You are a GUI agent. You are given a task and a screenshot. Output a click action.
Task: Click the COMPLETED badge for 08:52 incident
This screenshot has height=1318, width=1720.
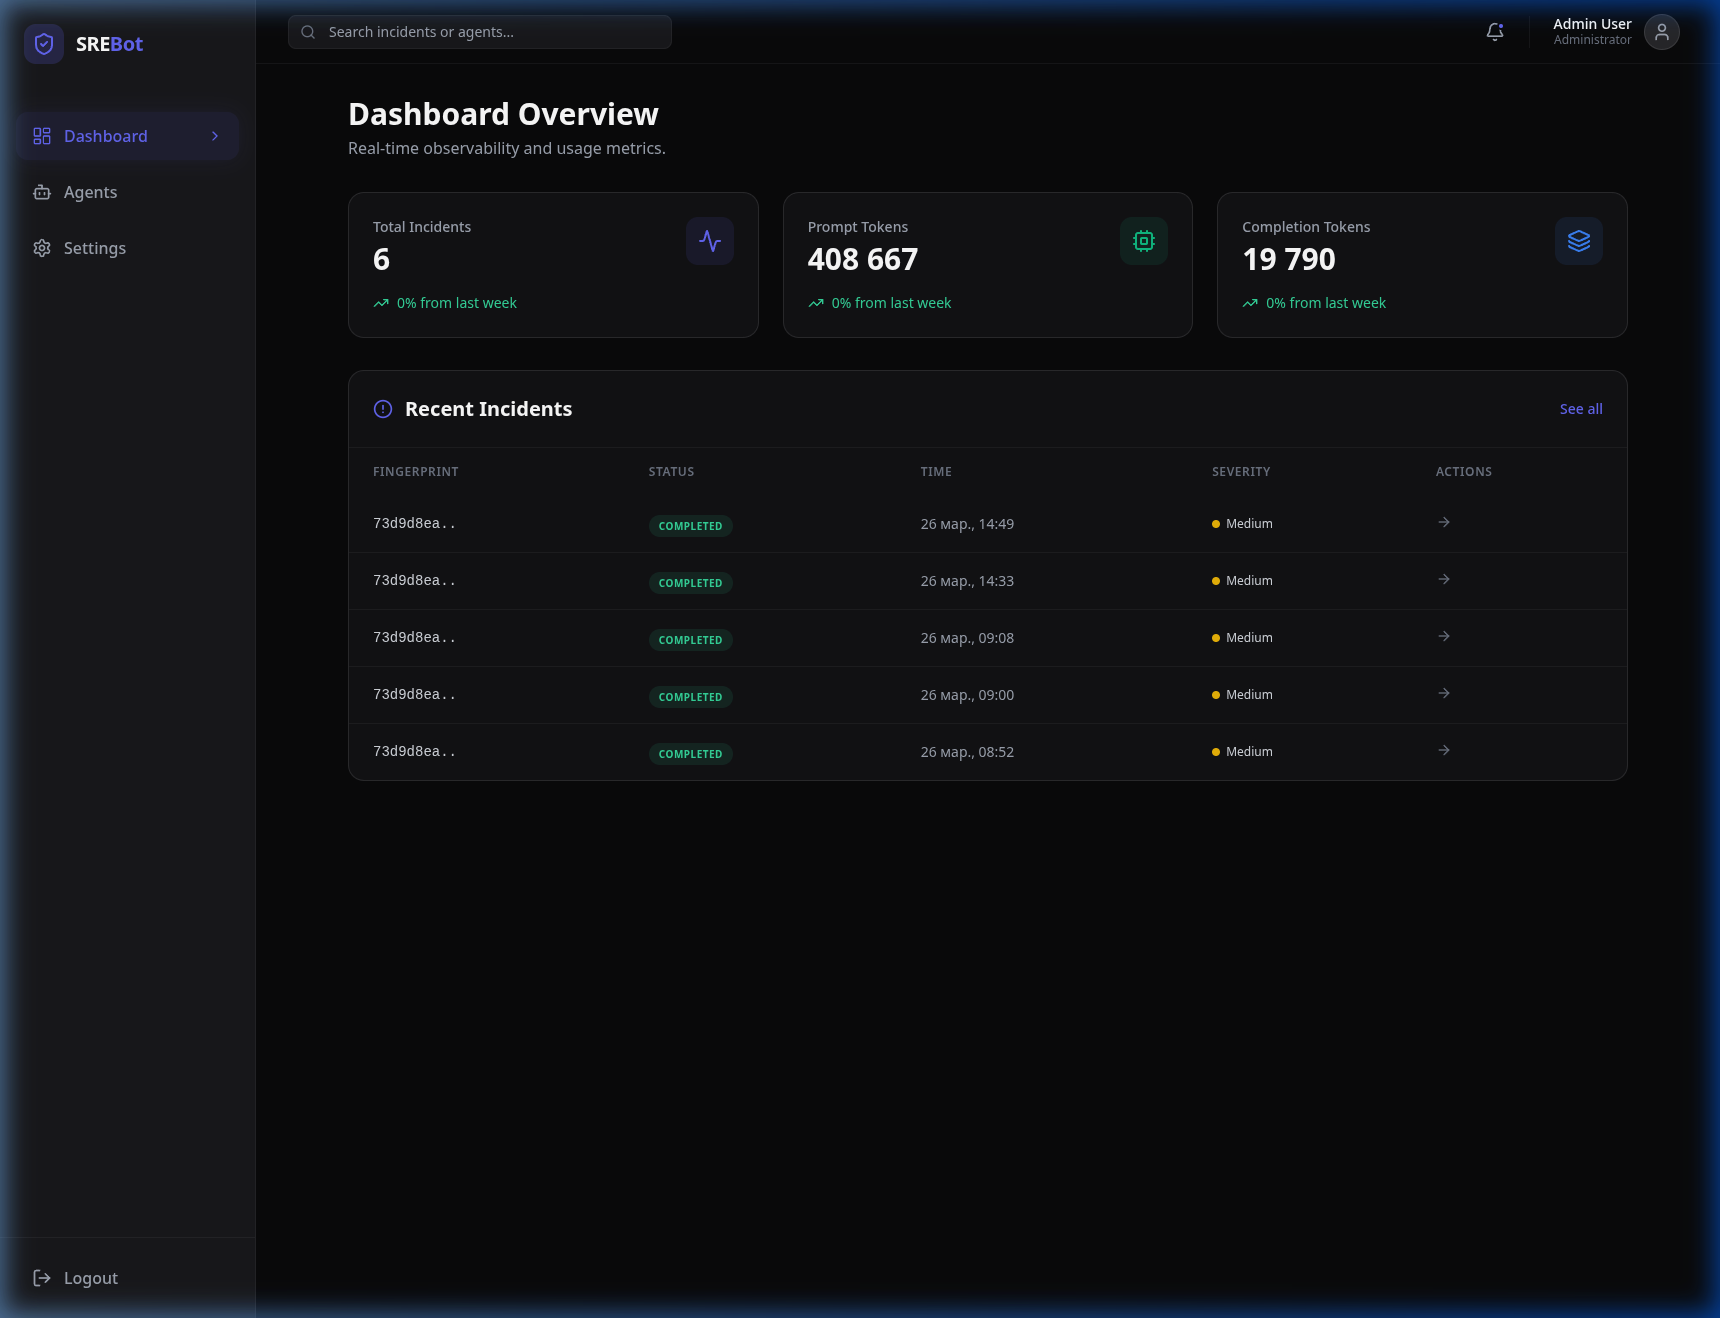tap(690, 754)
